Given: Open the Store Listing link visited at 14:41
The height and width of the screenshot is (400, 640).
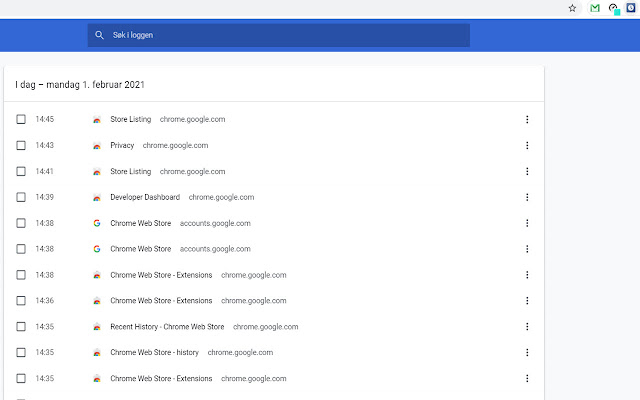Looking at the screenshot, I should click(131, 171).
